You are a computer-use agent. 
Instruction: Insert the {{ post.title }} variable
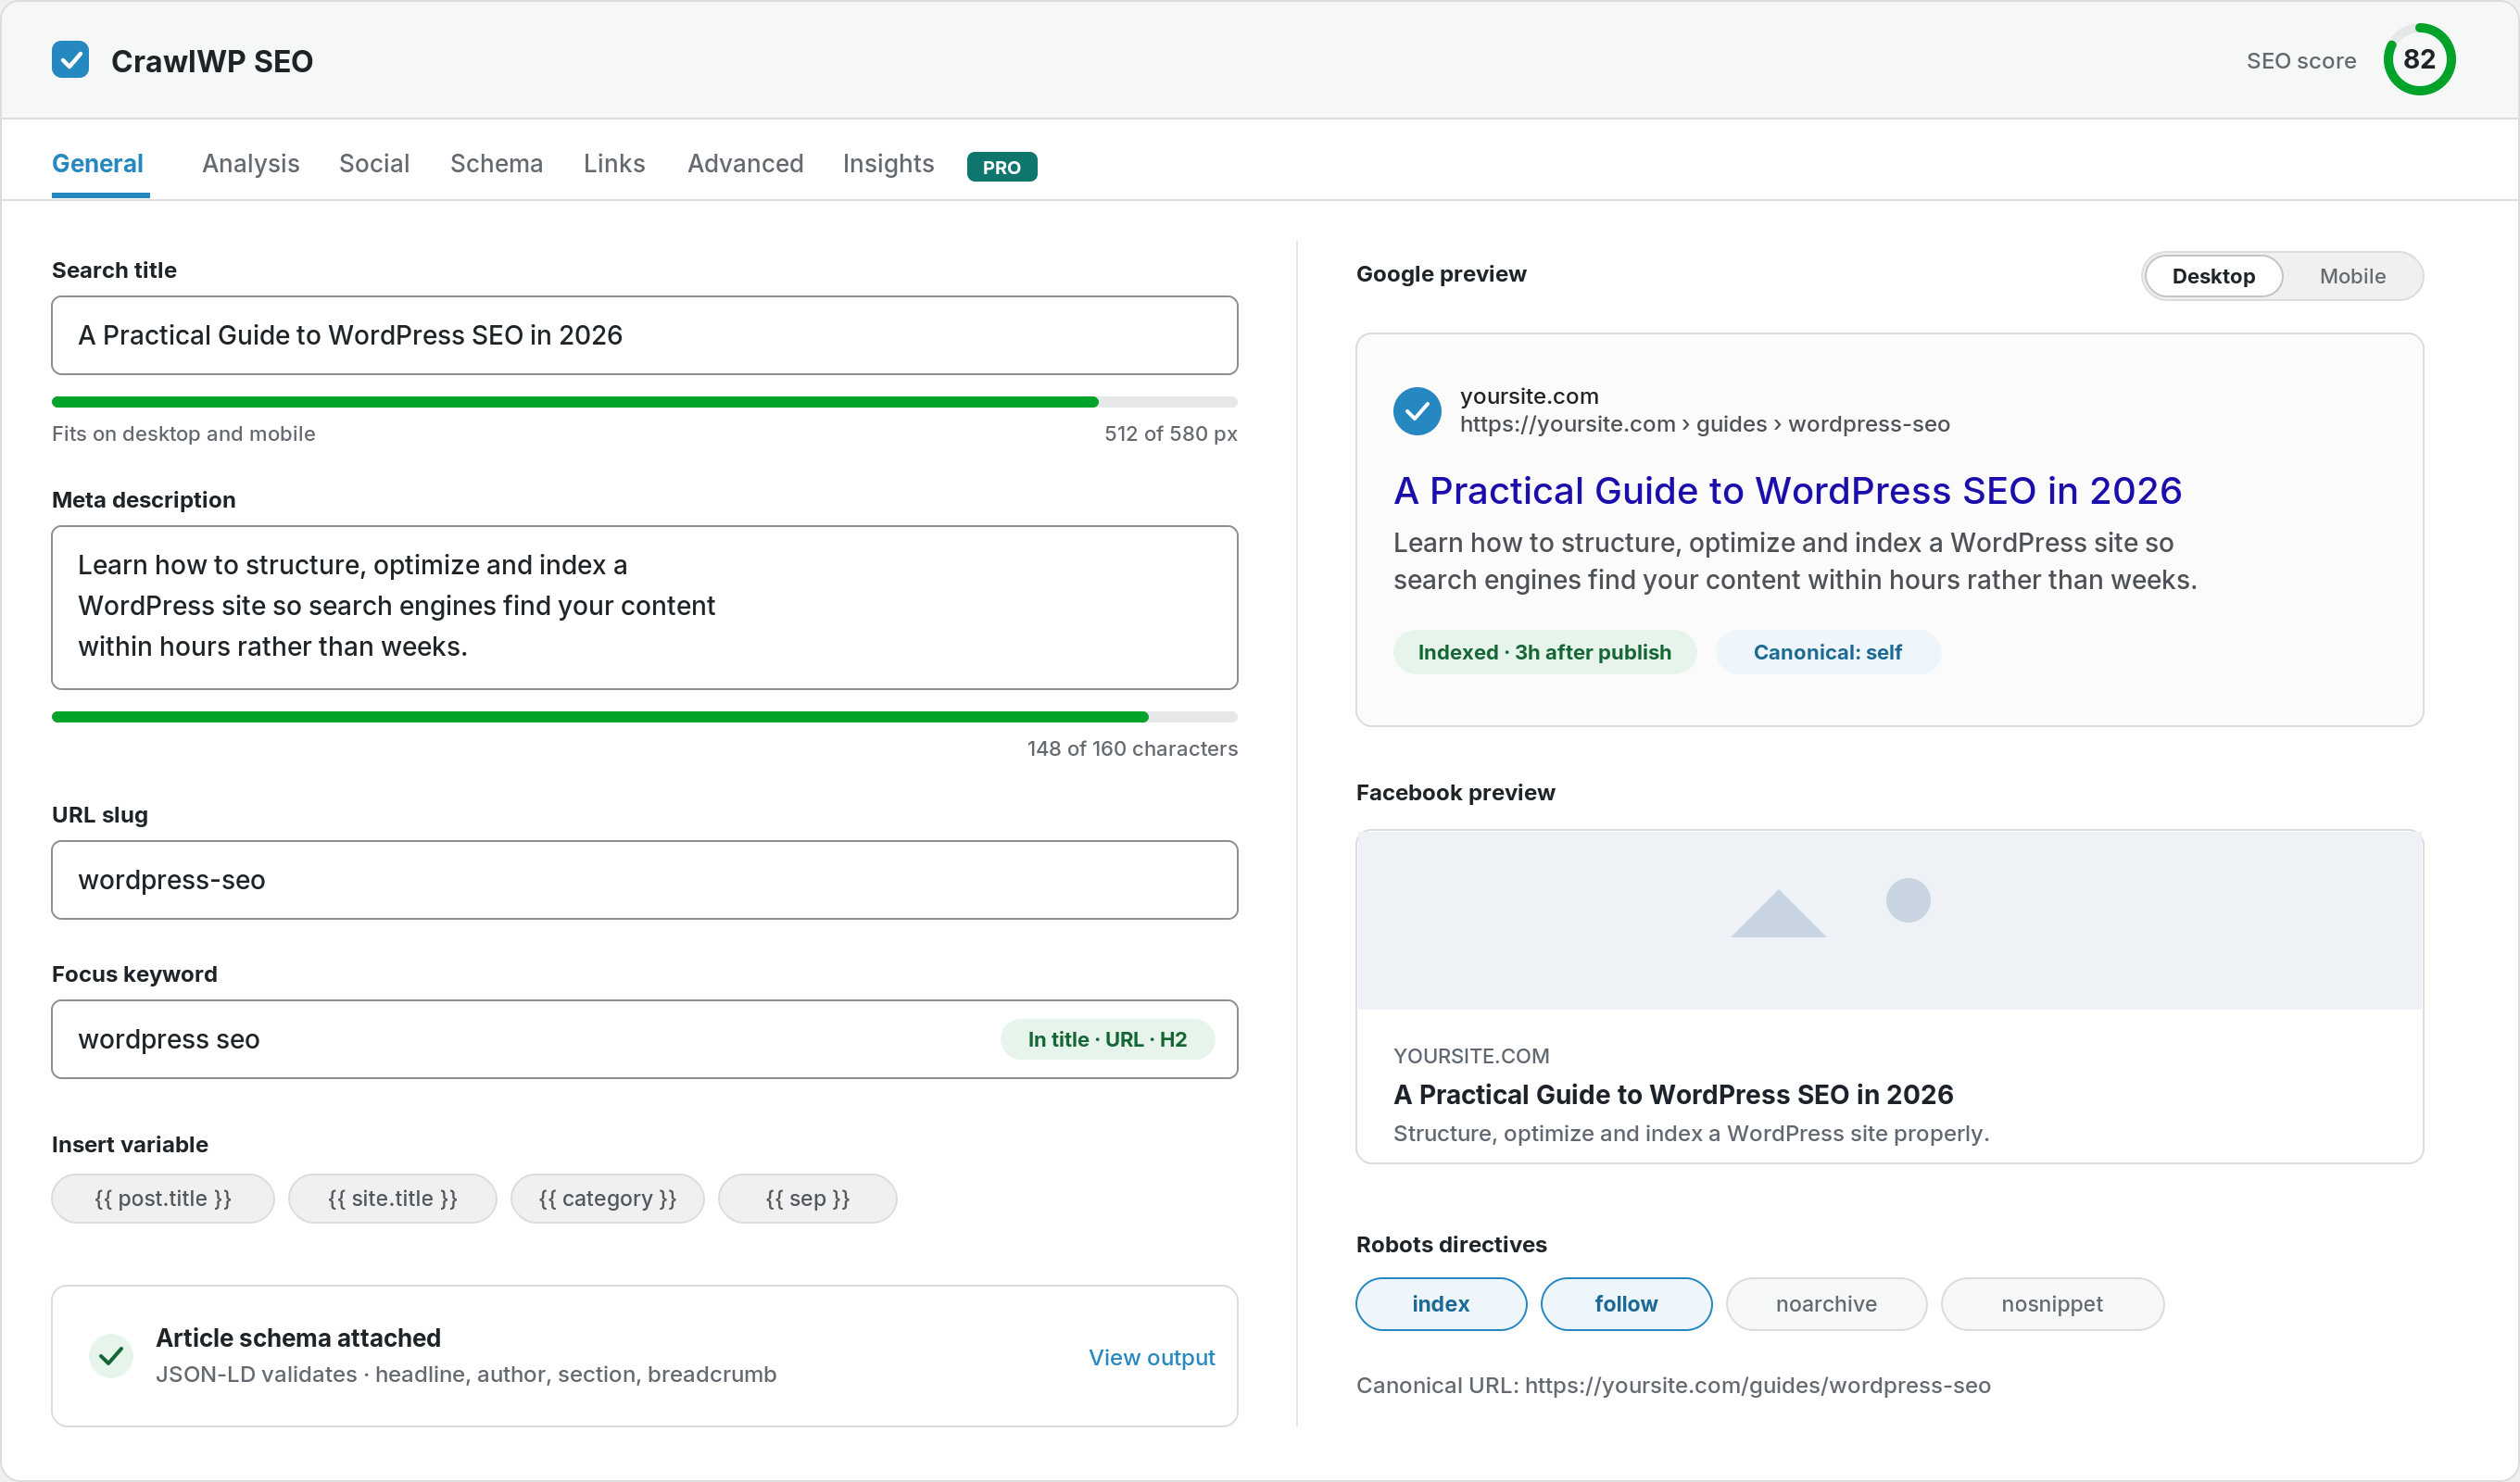[x=162, y=1198]
